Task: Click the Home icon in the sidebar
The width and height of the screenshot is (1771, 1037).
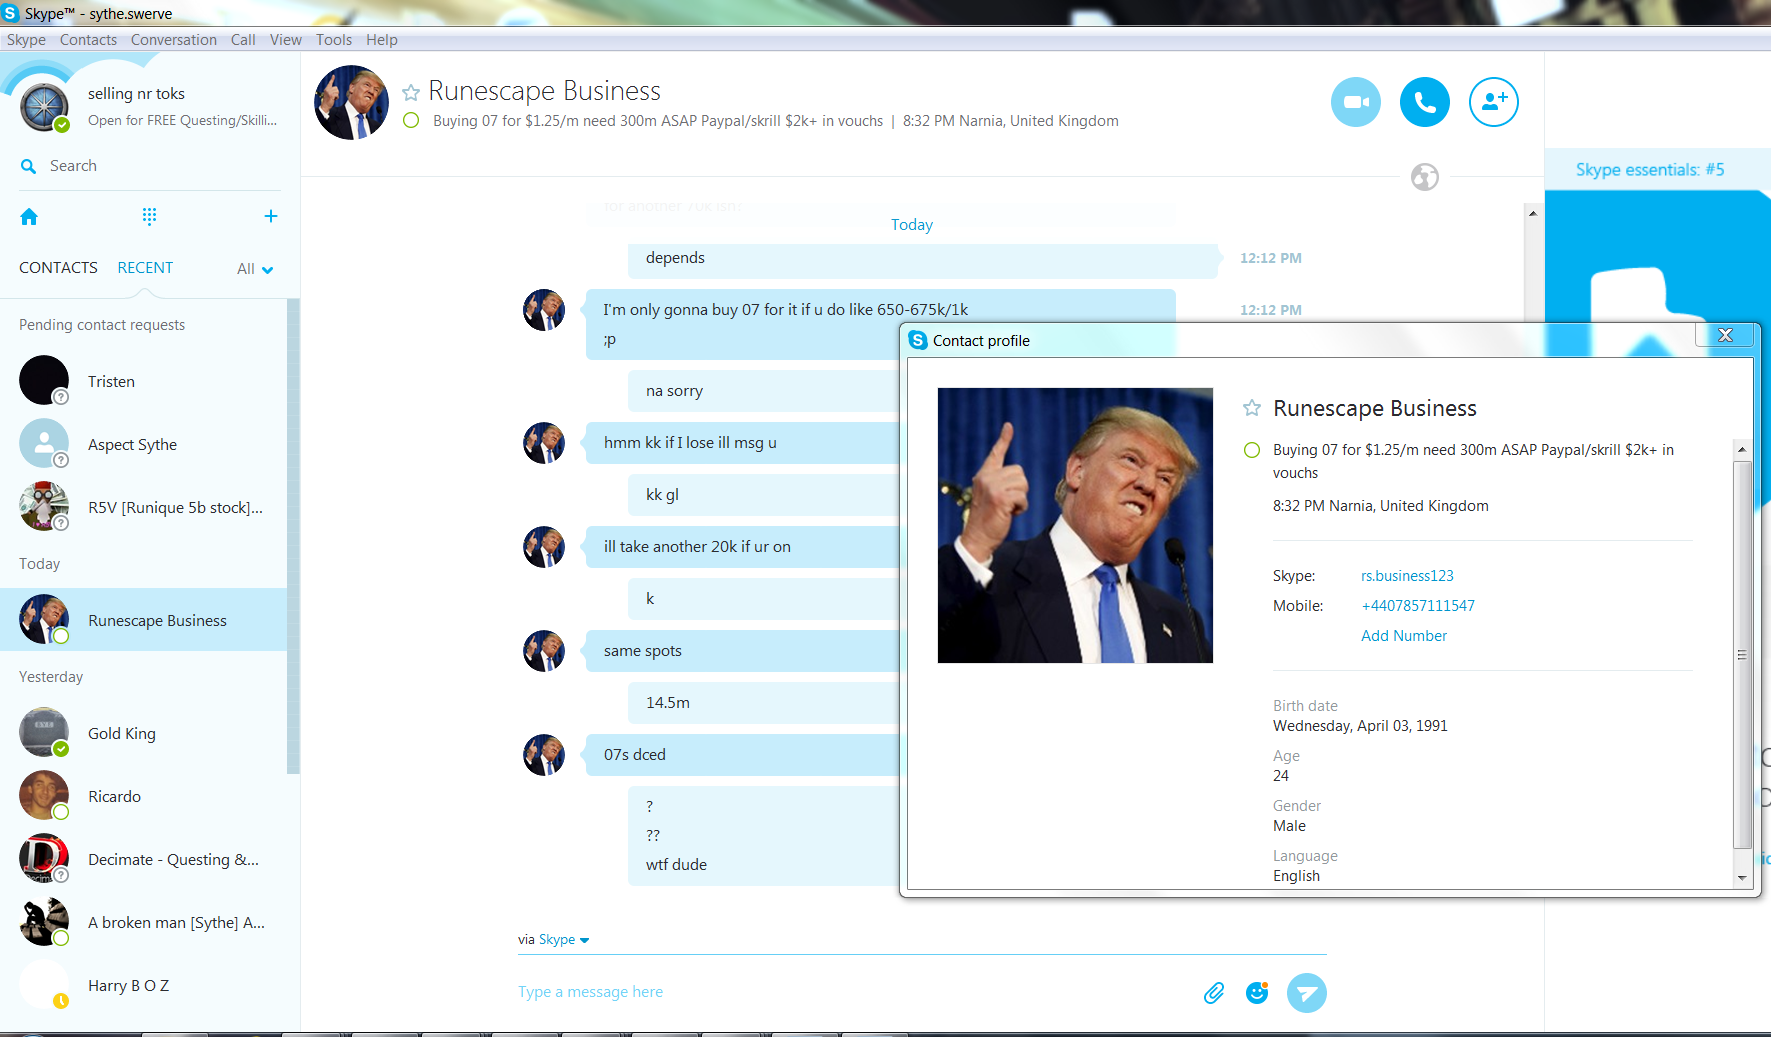Action: point(29,217)
